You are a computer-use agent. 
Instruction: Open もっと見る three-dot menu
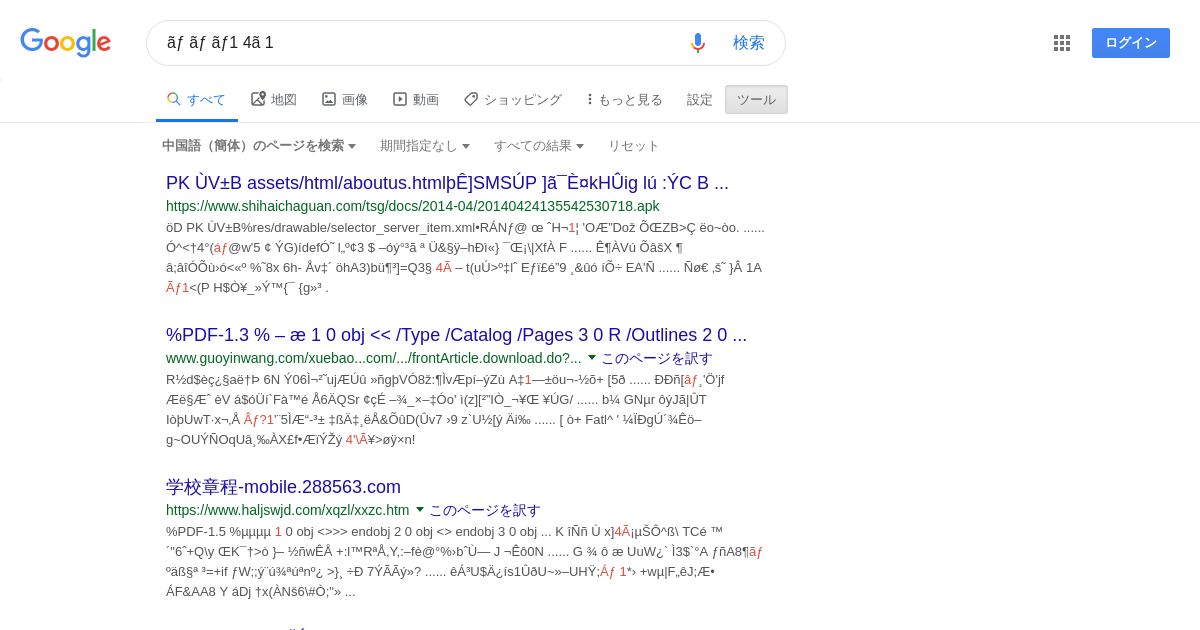coord(590,99)
